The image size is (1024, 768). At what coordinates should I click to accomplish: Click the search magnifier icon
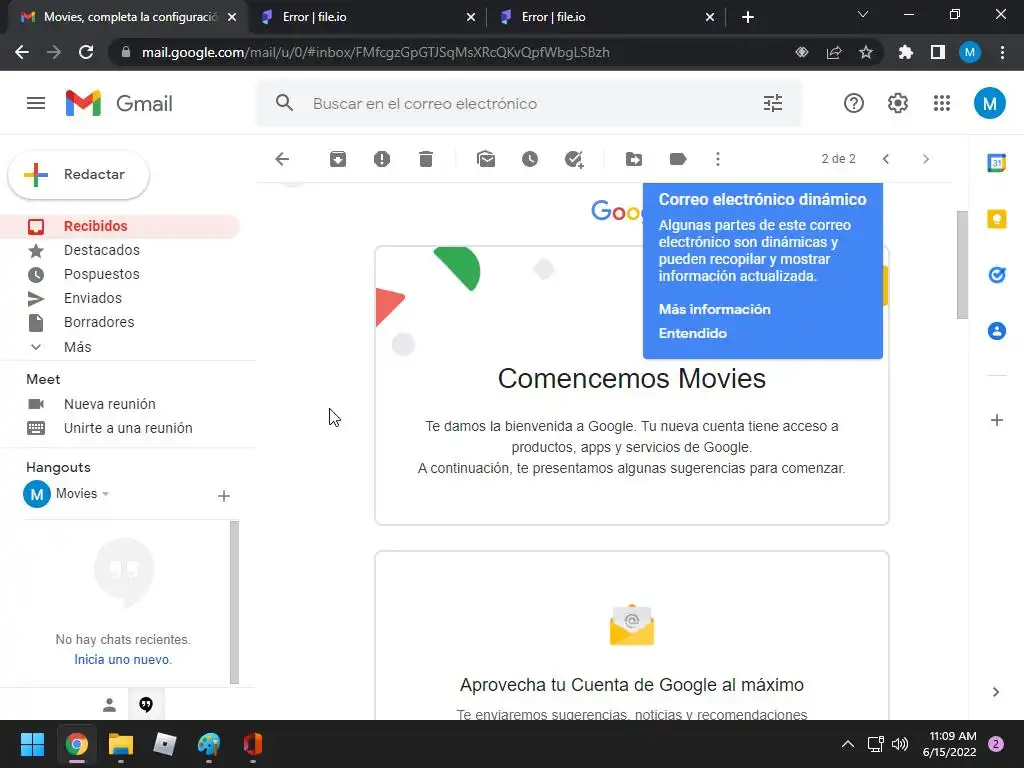pyautogui.click(x=284, y=103)
